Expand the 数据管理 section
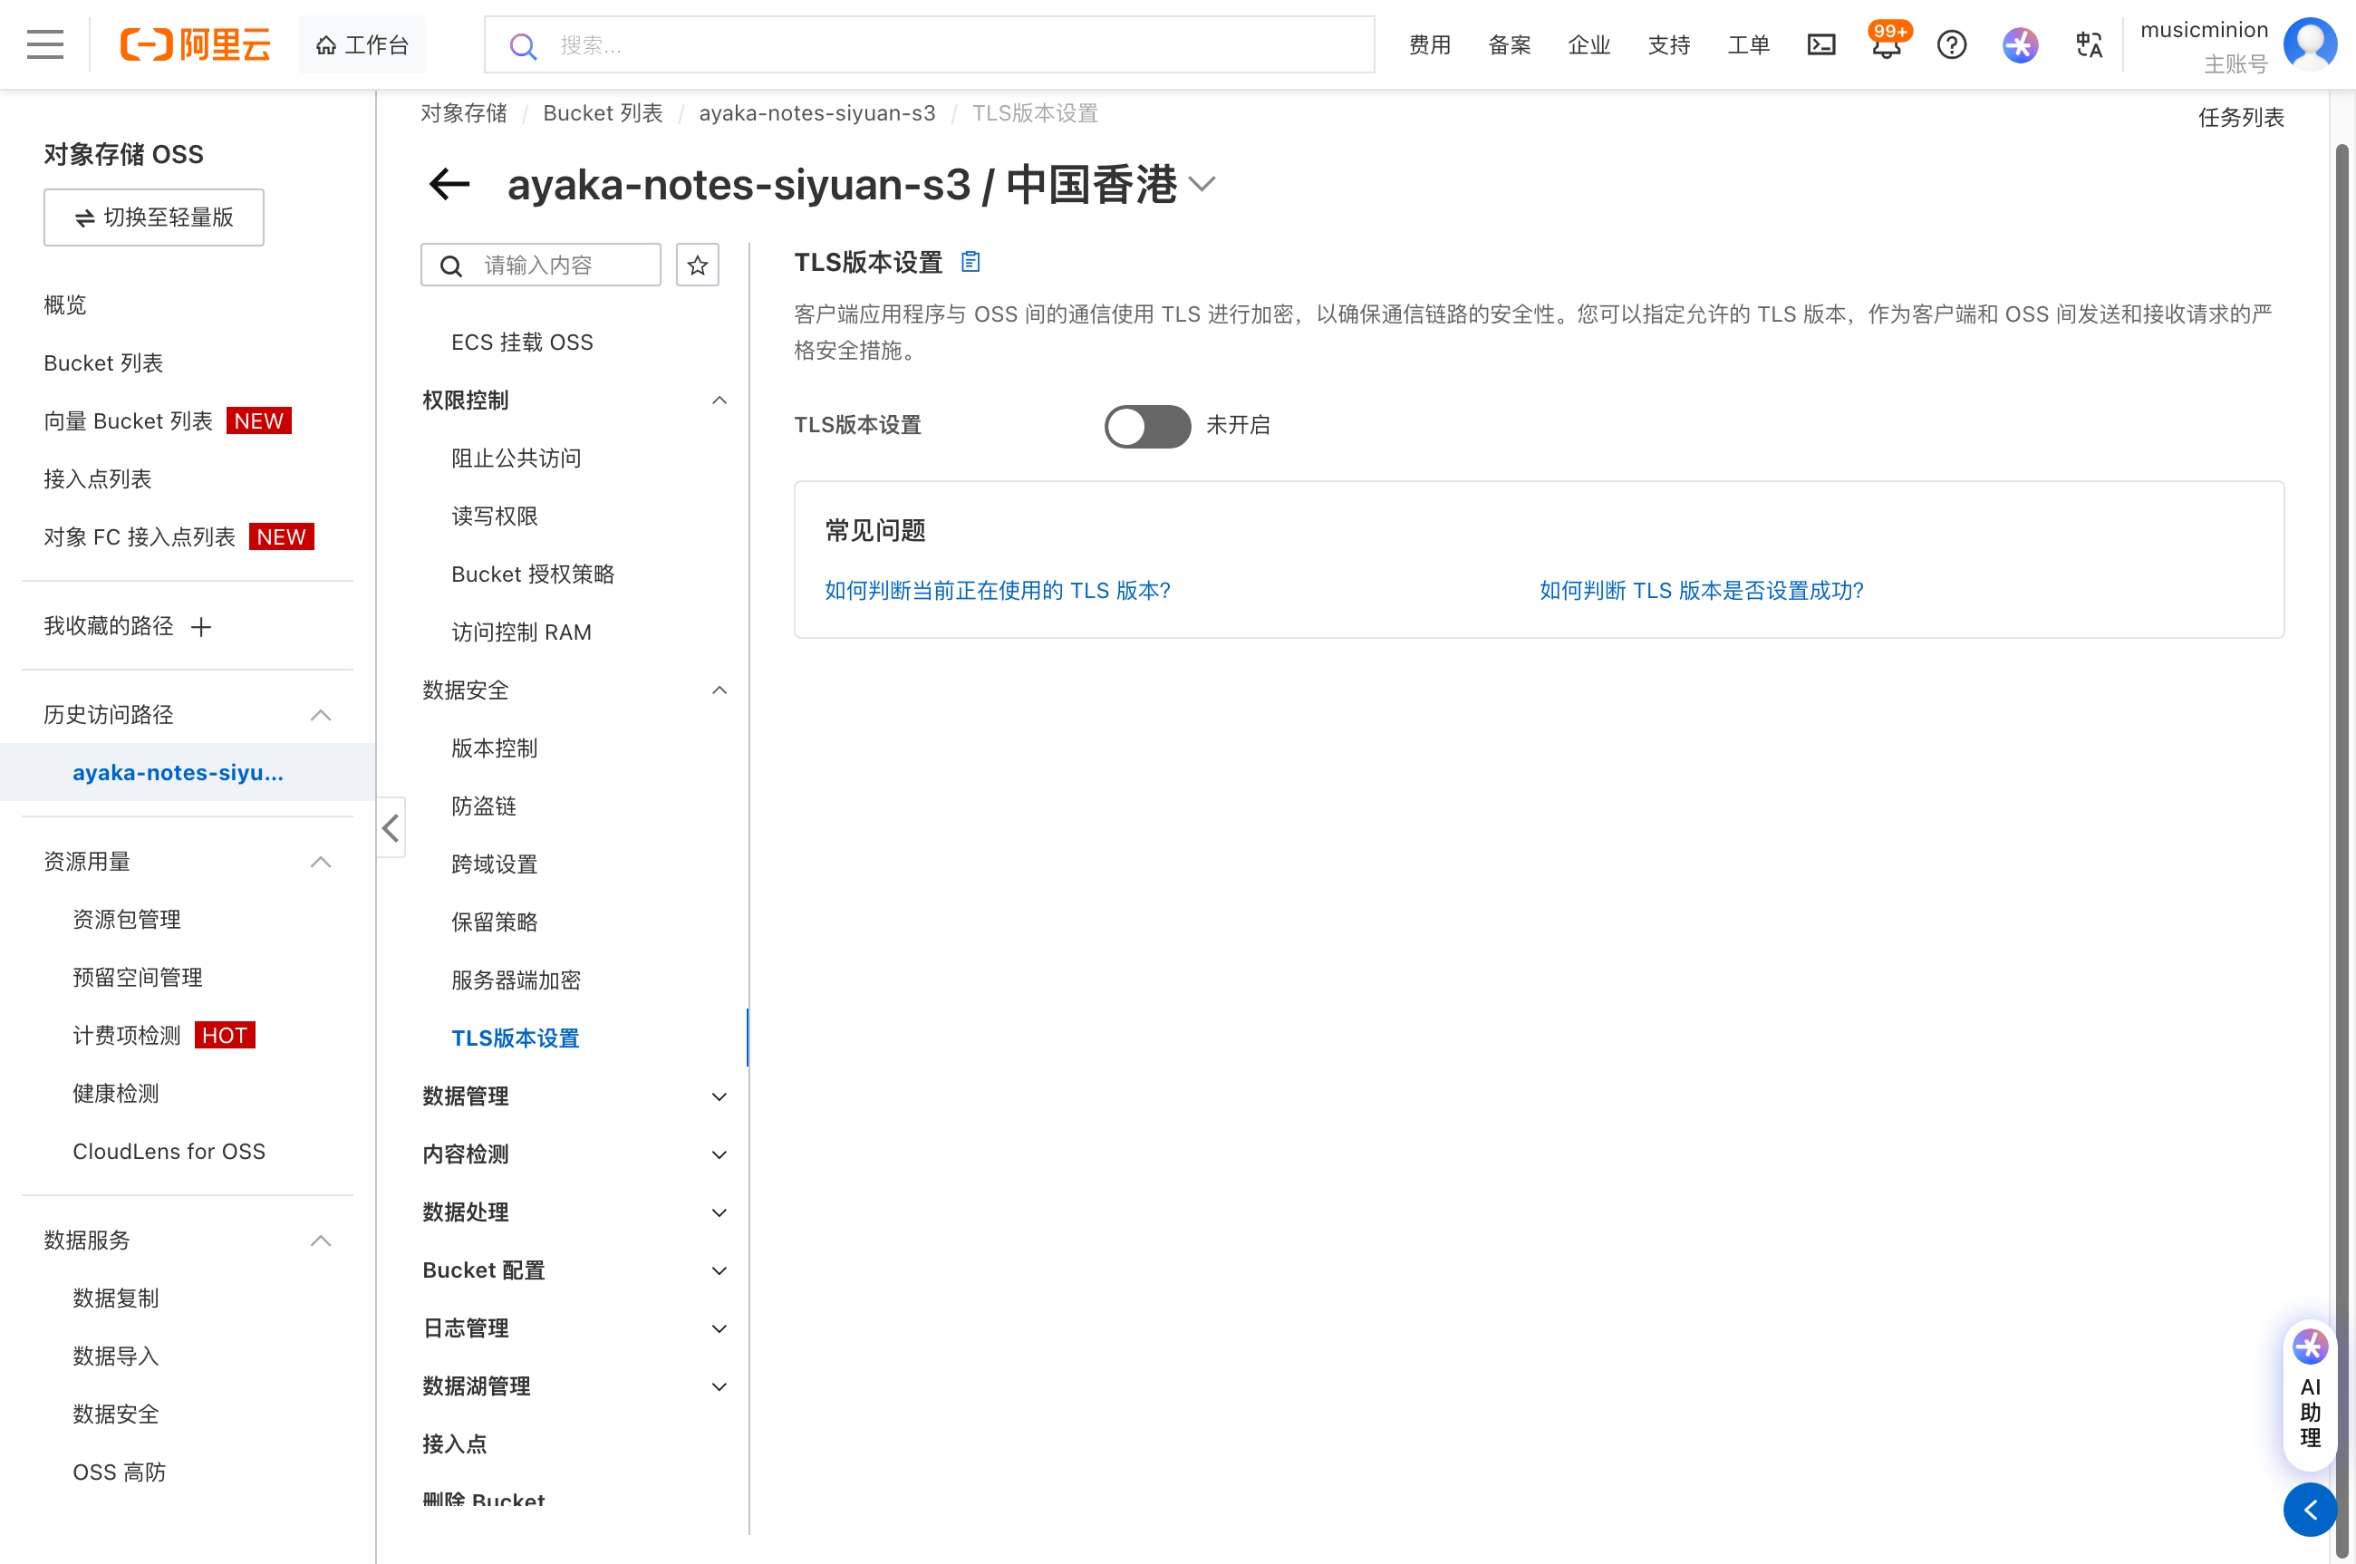The width and height of the screenshot is (2356, 1564). [x=719, y=1097]
